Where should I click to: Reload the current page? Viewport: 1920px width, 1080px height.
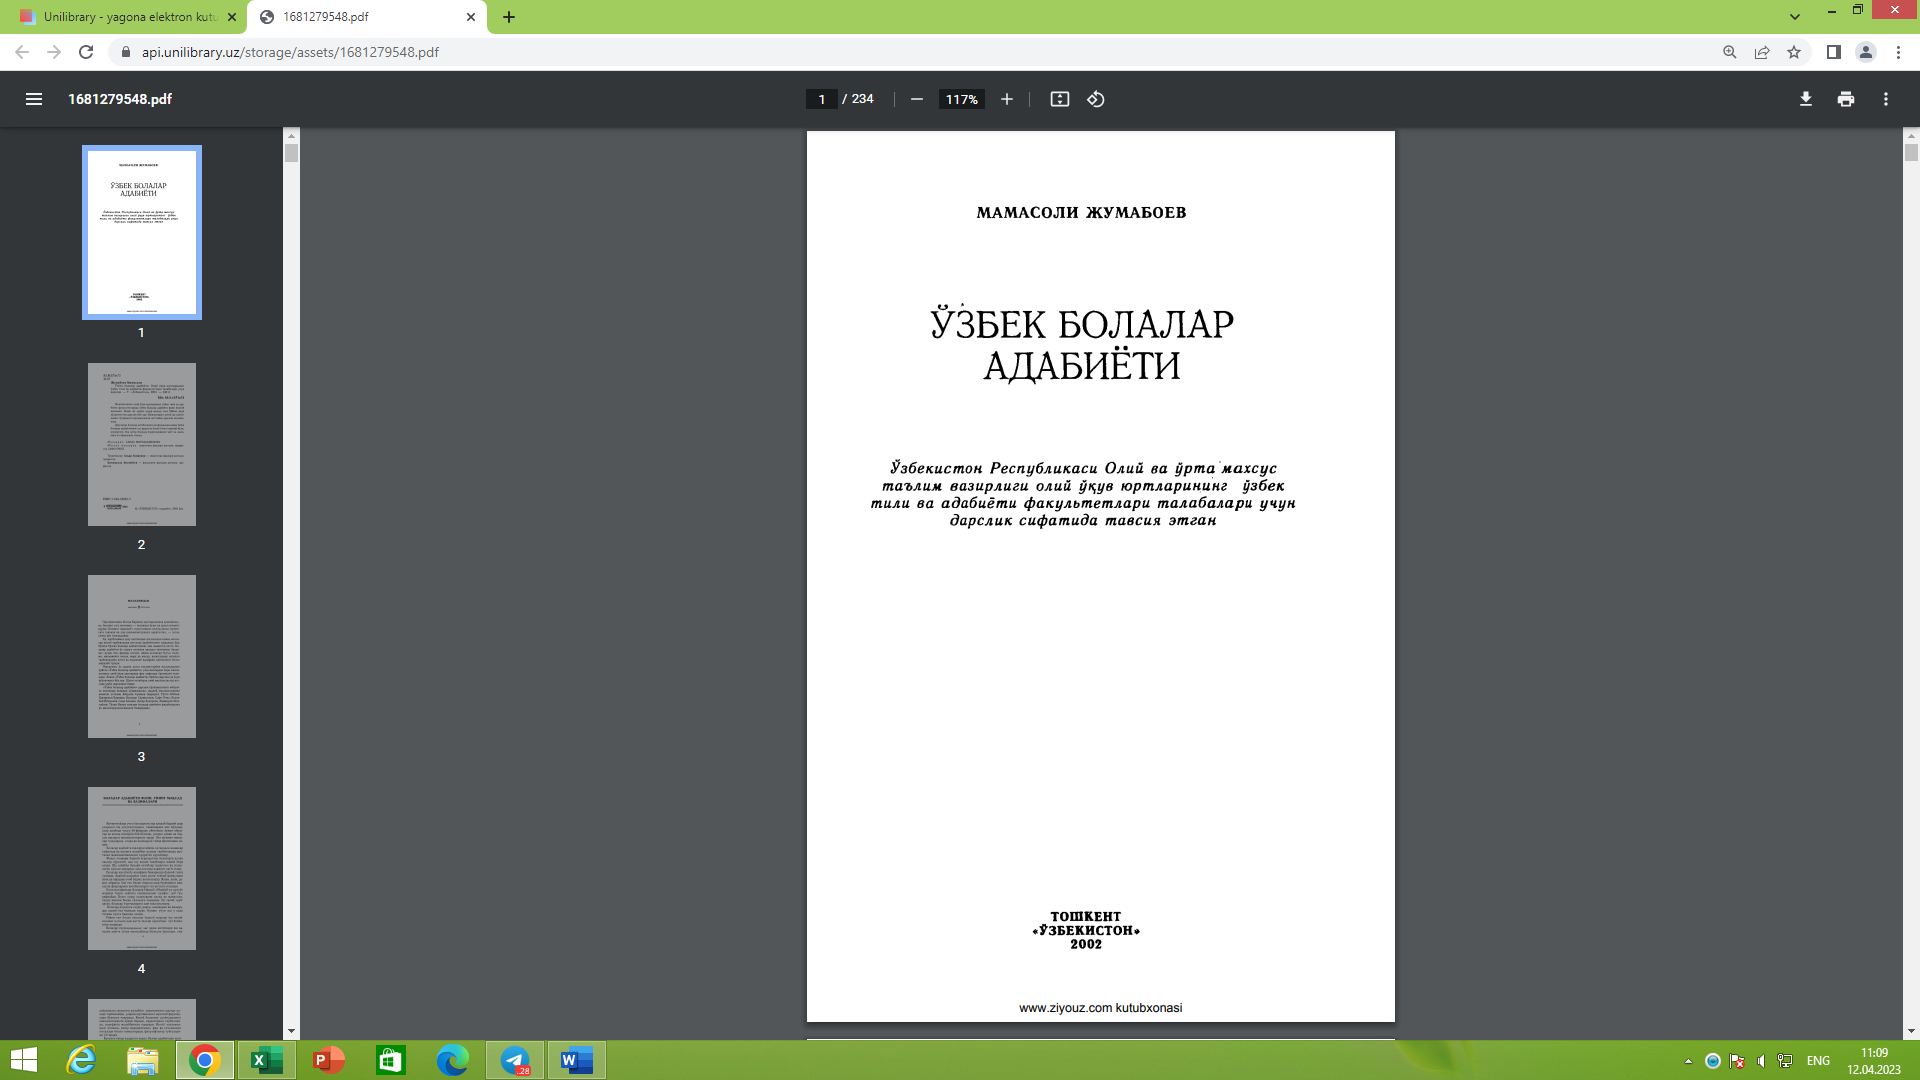pos(86,52)
